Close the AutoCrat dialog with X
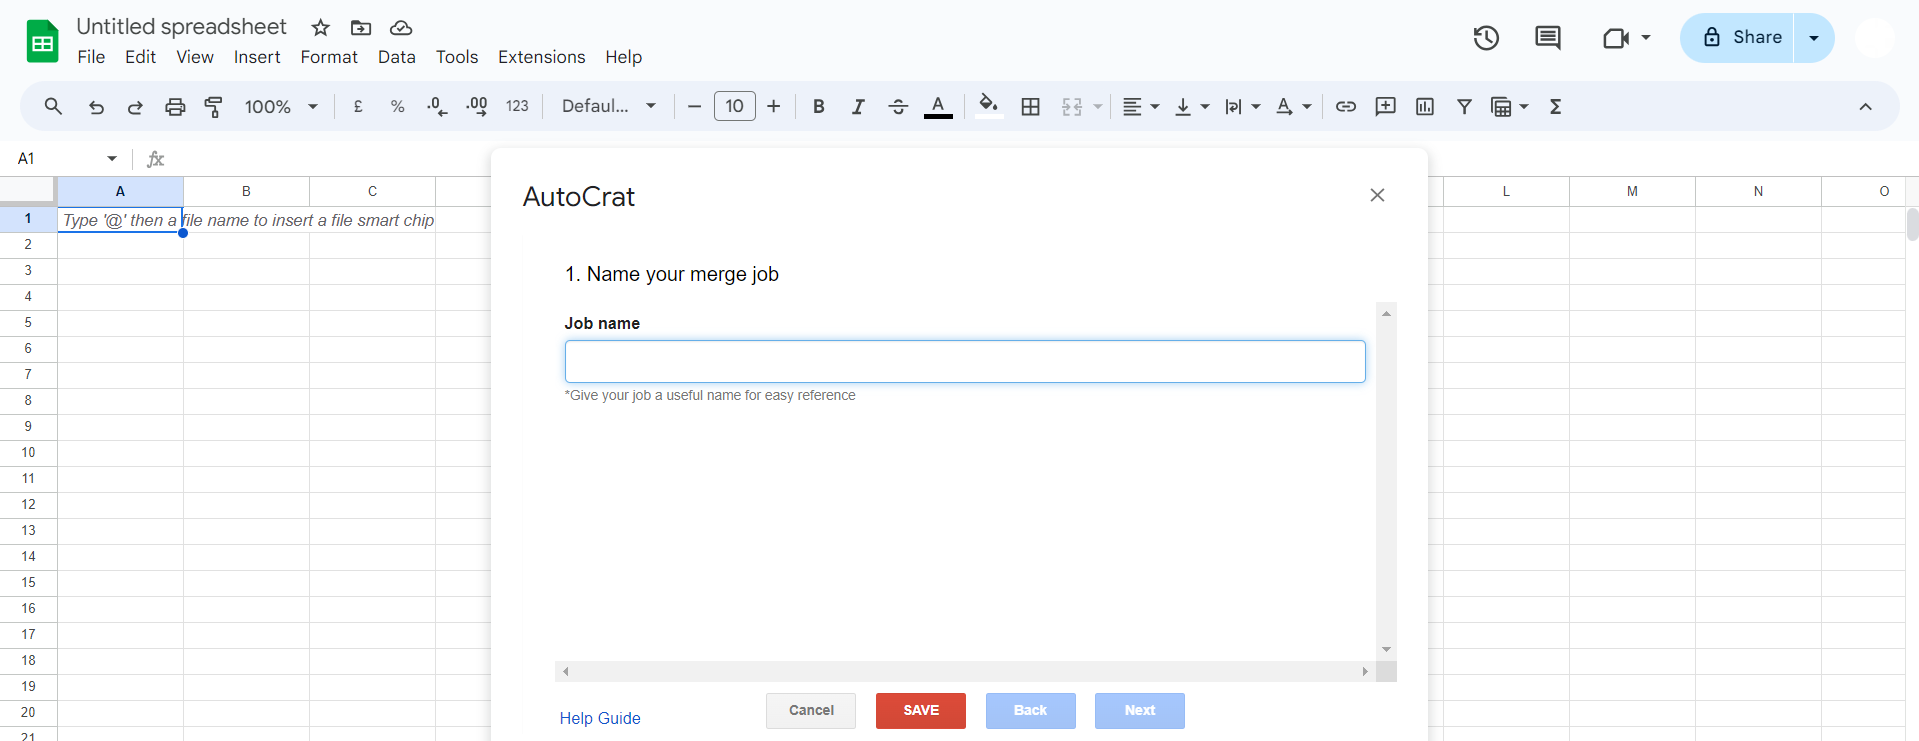This screenshot has height=741, width=1919. tap(1377, 195)
